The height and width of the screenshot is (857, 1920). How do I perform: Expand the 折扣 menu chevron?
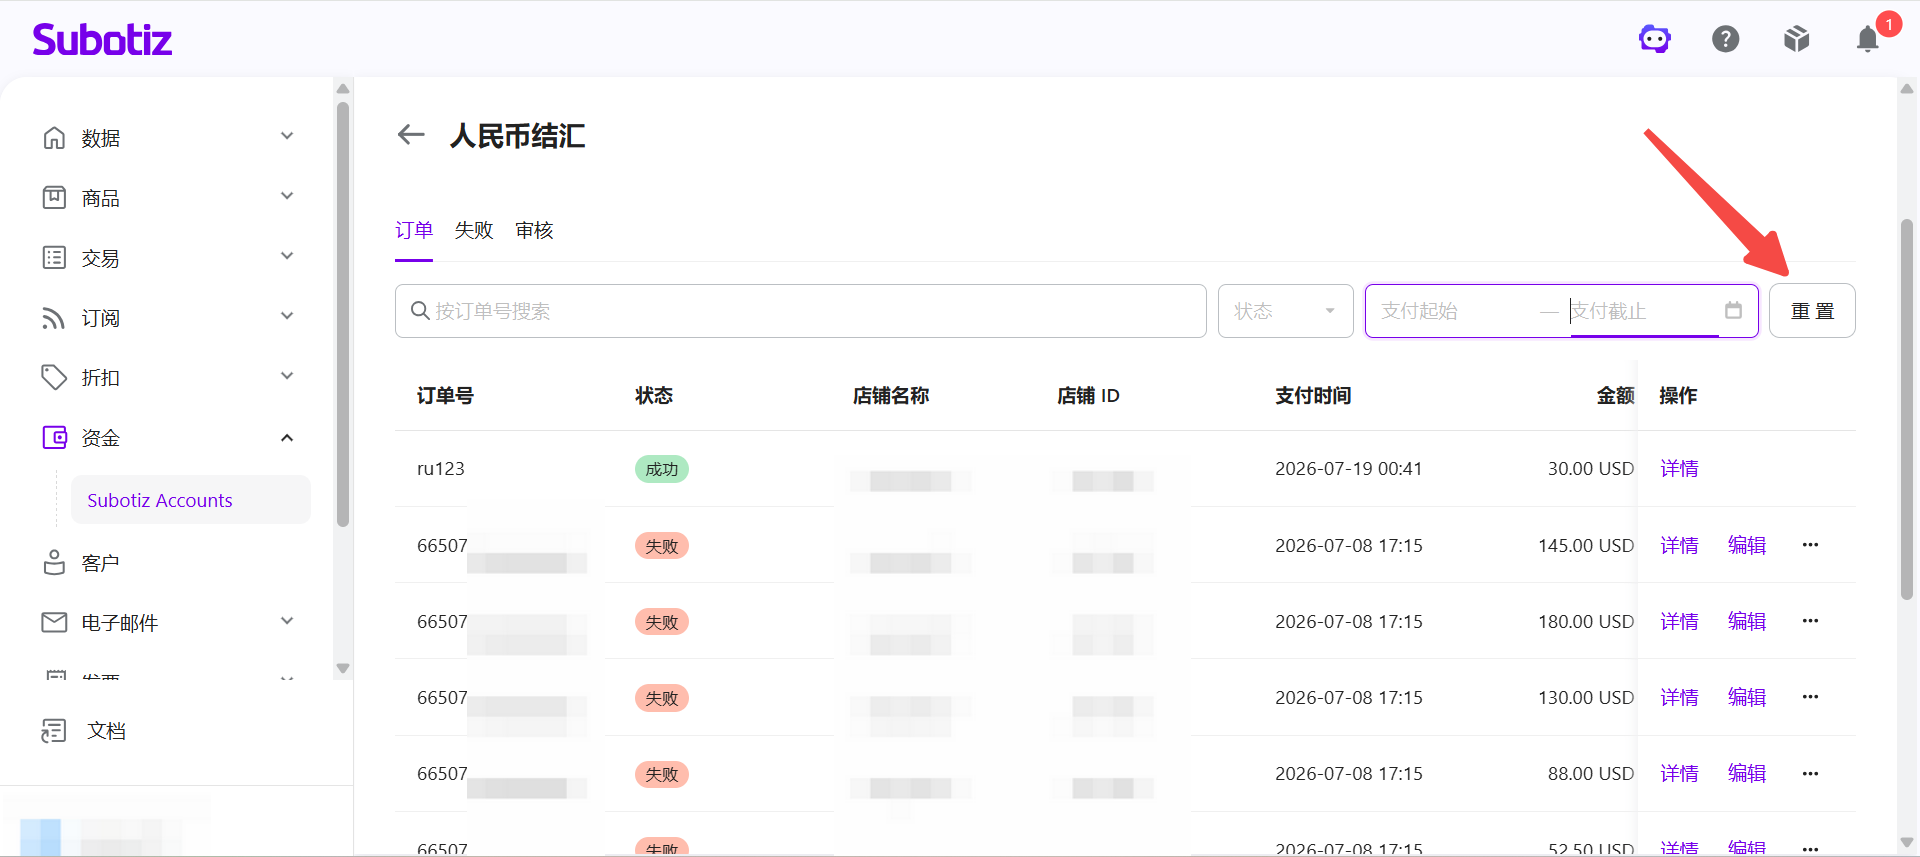(x=287, y=376)
